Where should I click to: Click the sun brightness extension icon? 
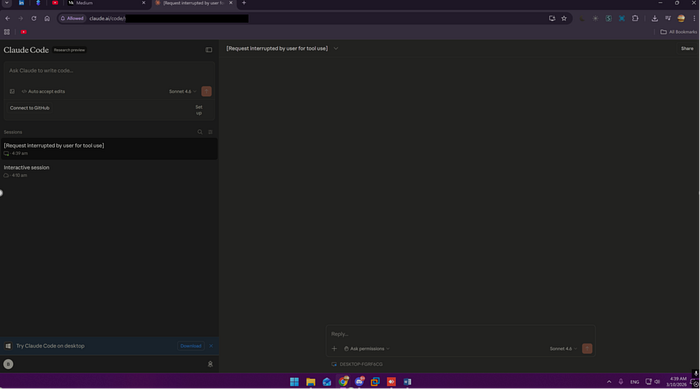595,18
